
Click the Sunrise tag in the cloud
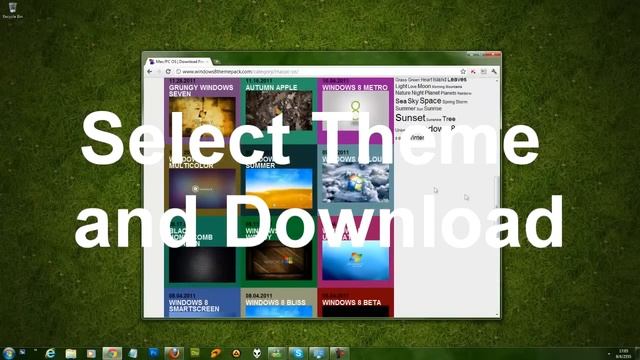click(433, 109)
